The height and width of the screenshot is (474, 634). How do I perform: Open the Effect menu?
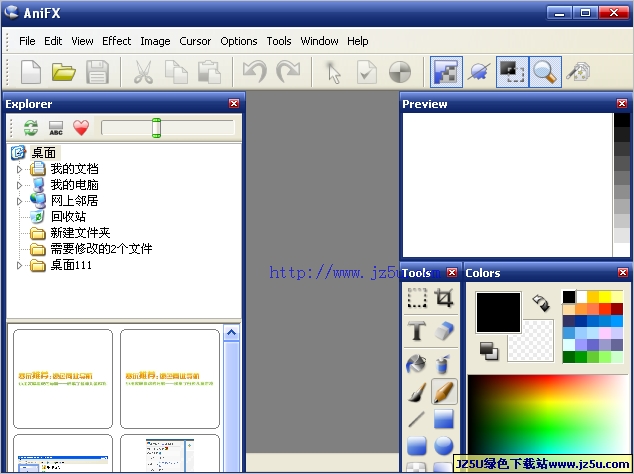tap(116, 41)
